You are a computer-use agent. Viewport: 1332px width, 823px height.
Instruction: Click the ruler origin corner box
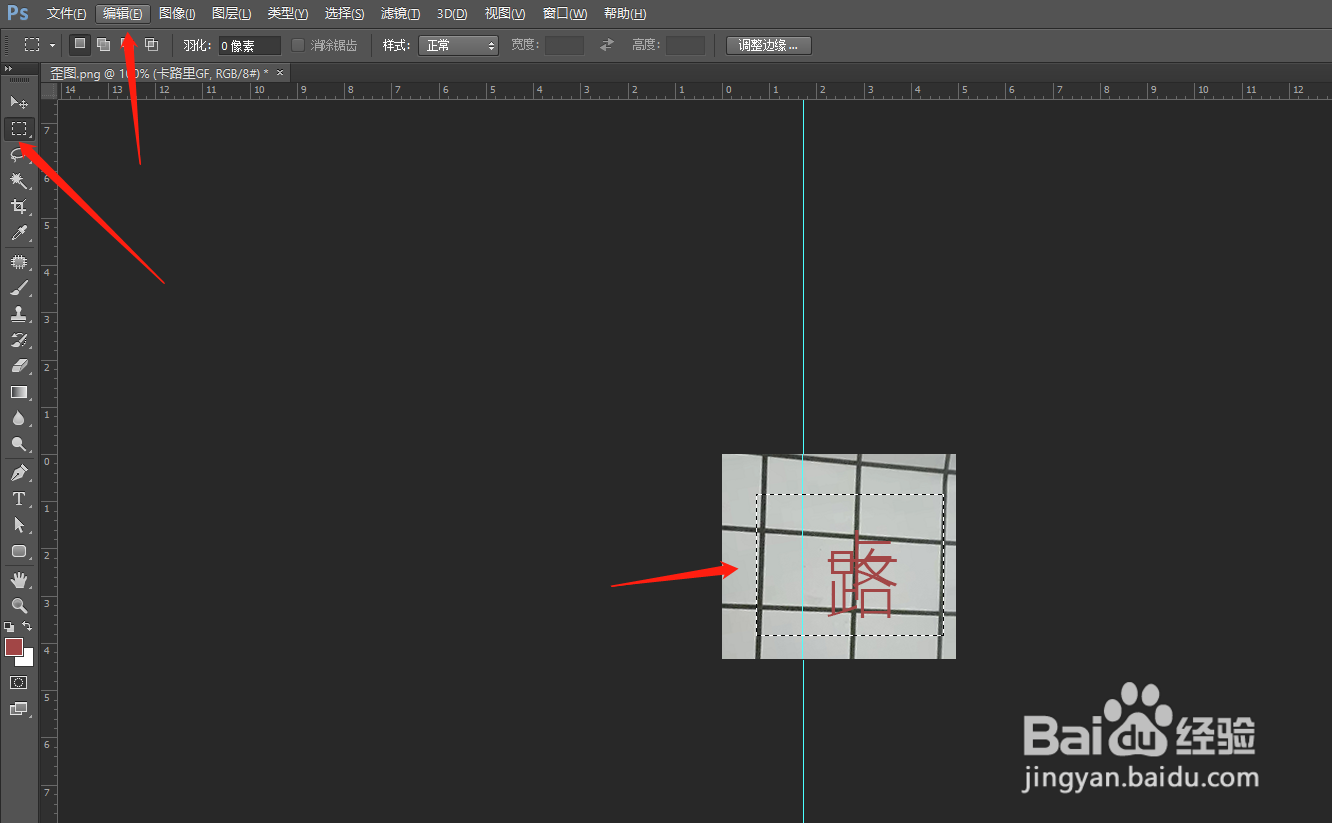coord(49,91)
